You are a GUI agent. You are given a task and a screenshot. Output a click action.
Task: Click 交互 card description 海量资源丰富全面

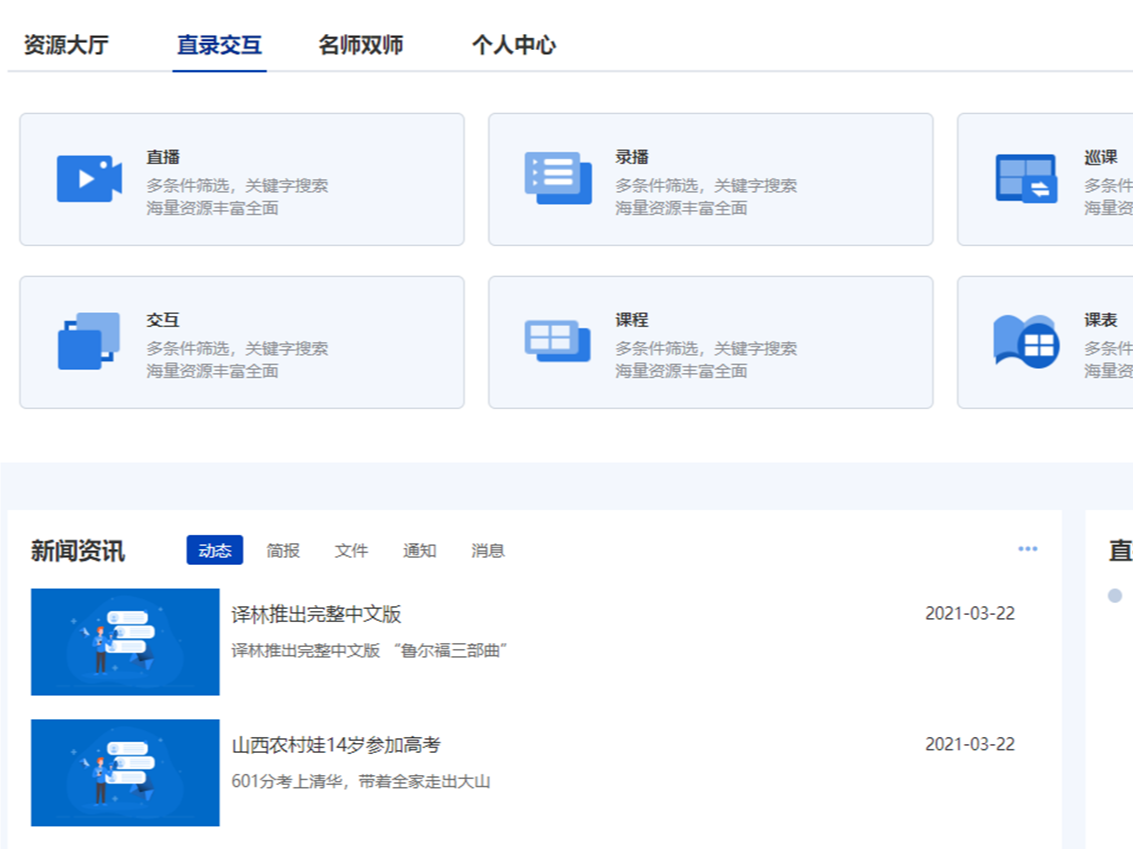point(212,371)
